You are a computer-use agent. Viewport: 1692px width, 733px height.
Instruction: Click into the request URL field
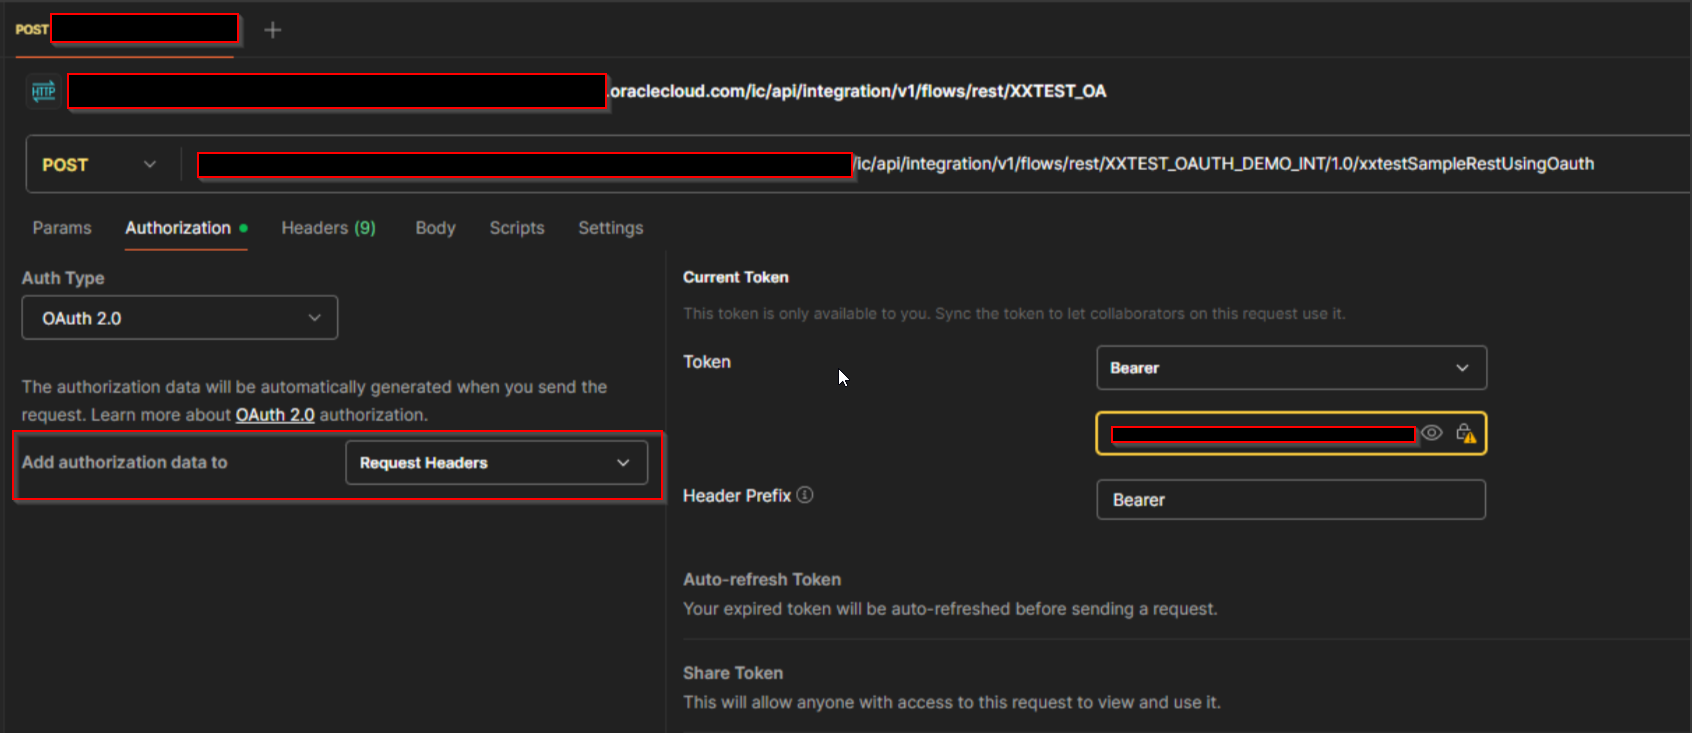click(x=936, y=164)
